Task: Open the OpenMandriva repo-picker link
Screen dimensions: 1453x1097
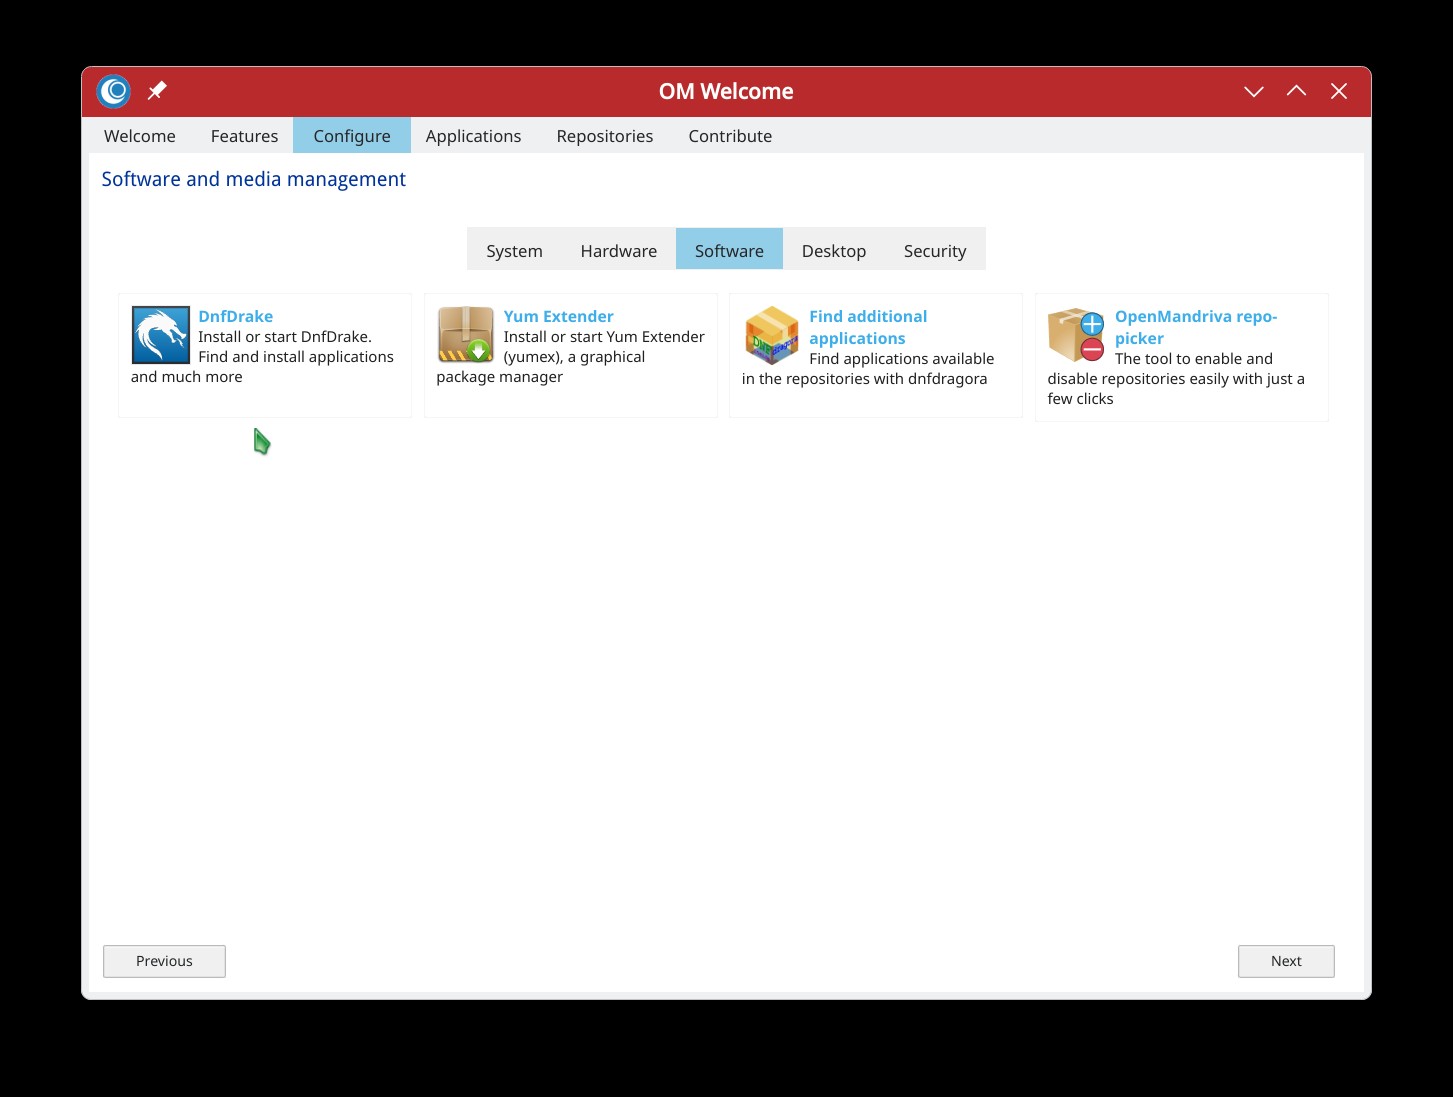Action: (x=1196, y=327)
